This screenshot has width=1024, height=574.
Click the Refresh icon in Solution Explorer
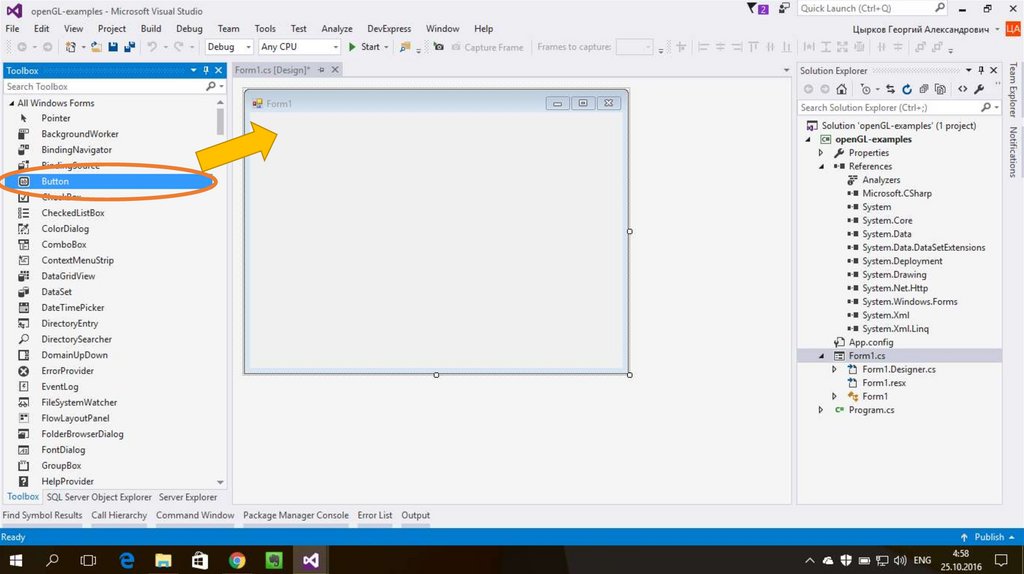click(x=907, y=89)
